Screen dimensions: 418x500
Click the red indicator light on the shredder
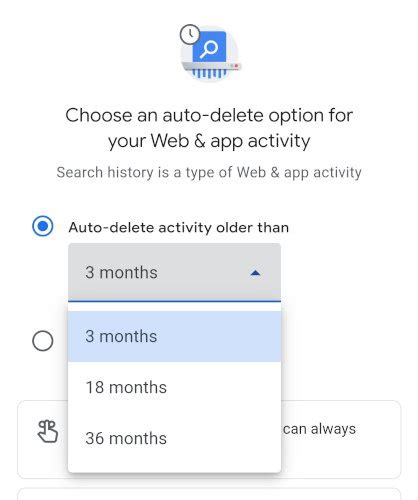point(236,66)
